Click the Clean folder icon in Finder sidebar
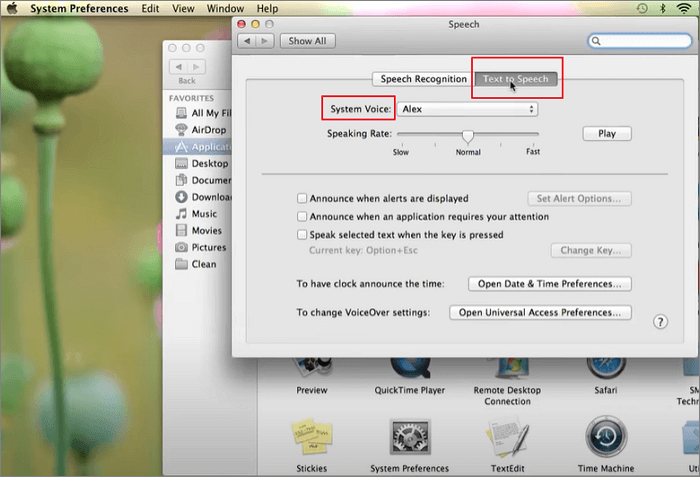Viewport: 700px width, 477px height. click(x=181, y=264)
